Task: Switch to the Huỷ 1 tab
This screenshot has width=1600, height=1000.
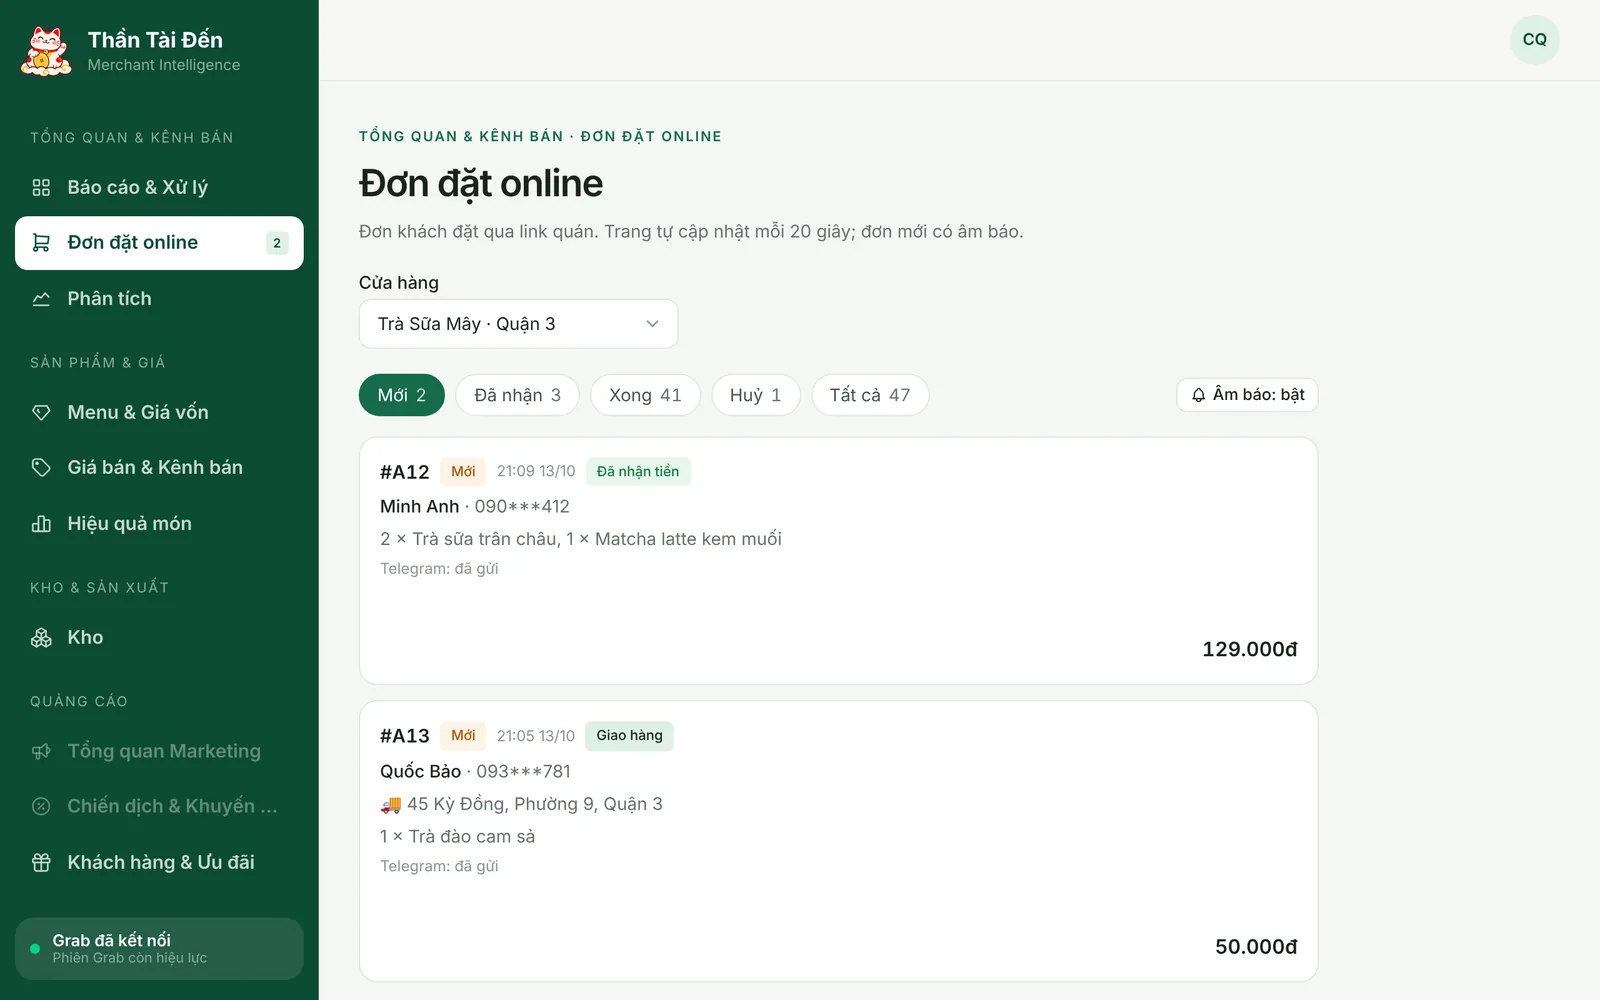Action: point(755,395)
